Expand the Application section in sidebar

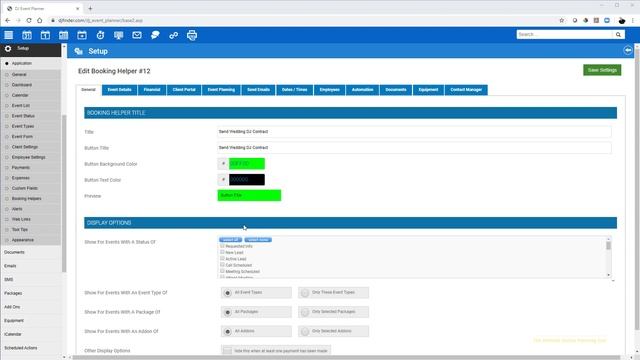22,63
